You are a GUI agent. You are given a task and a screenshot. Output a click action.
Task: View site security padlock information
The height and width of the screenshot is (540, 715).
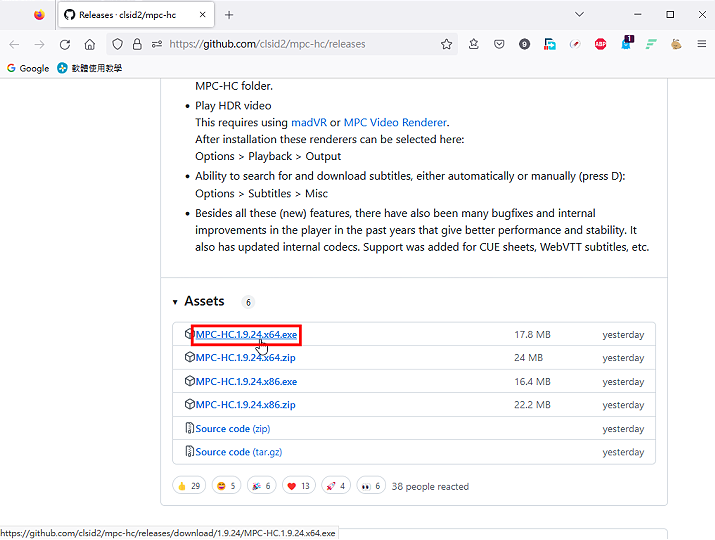tap(137, 44)
